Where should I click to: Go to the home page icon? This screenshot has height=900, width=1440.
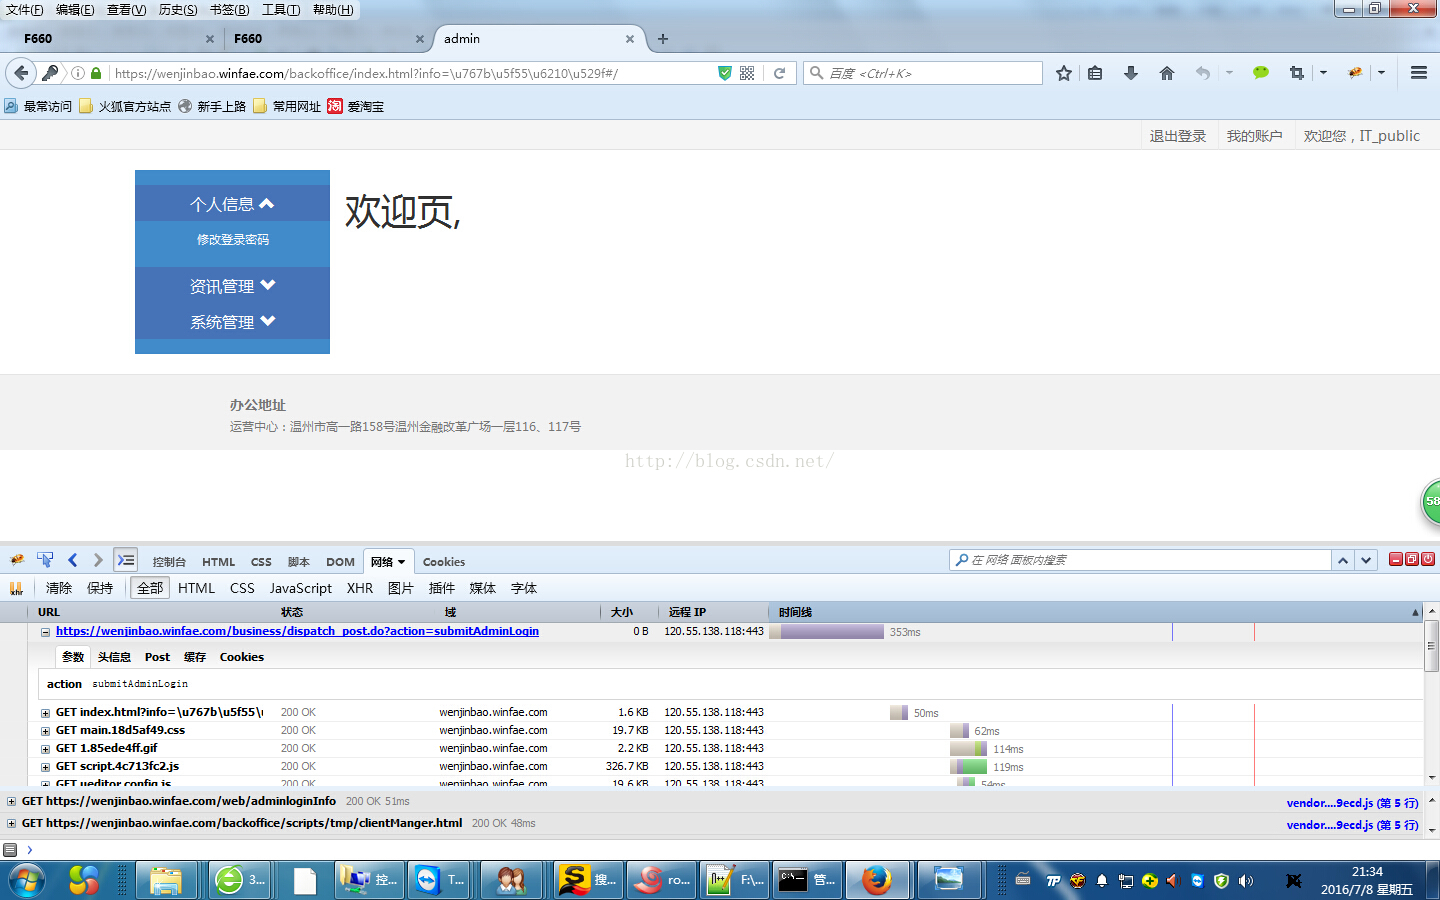tap(1167, 73)
